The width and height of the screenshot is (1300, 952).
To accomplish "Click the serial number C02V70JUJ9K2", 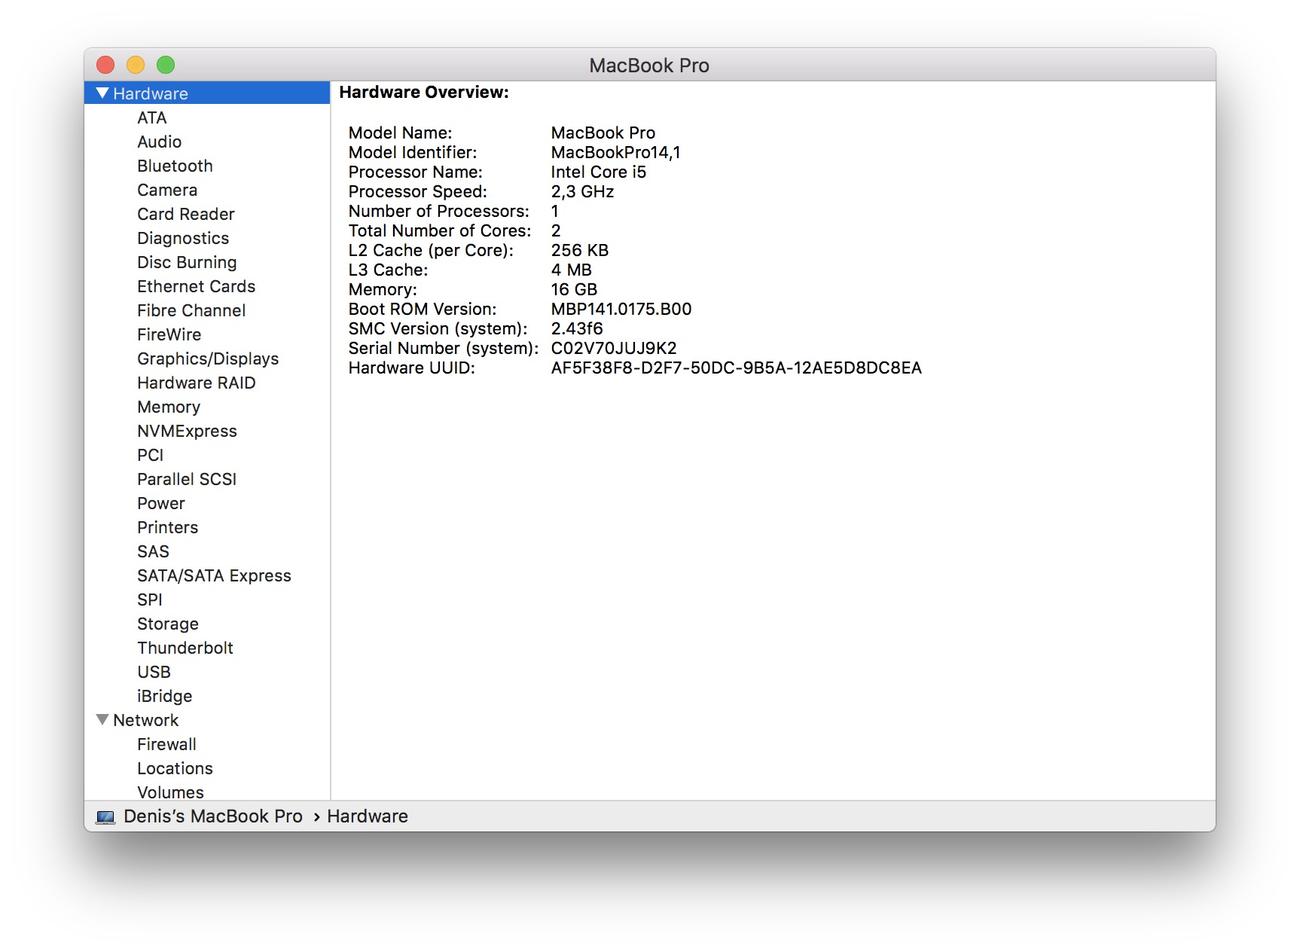I will click(x=614, y=348).
